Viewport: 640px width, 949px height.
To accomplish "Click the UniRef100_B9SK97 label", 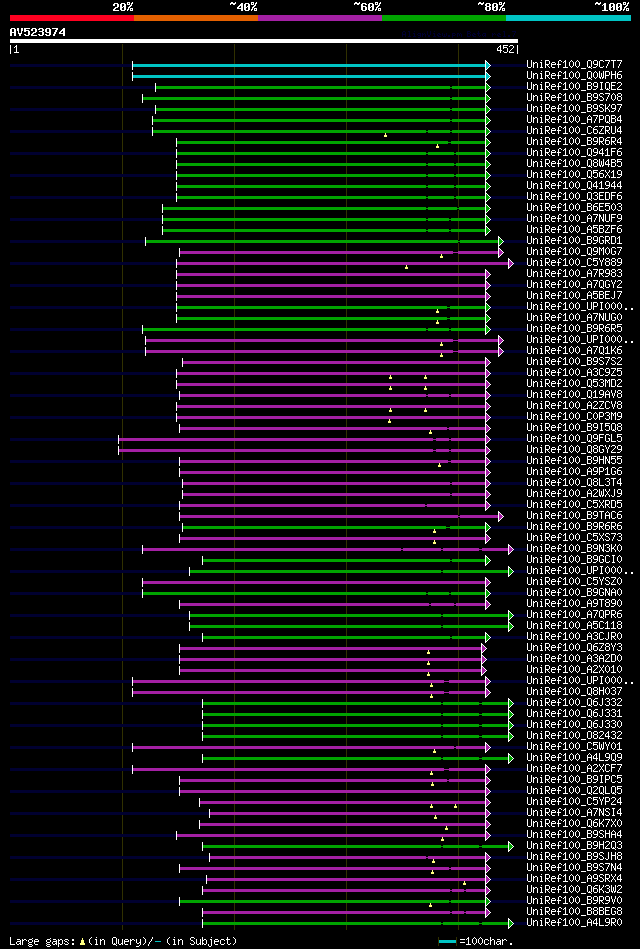I will (x=574, y=109).
